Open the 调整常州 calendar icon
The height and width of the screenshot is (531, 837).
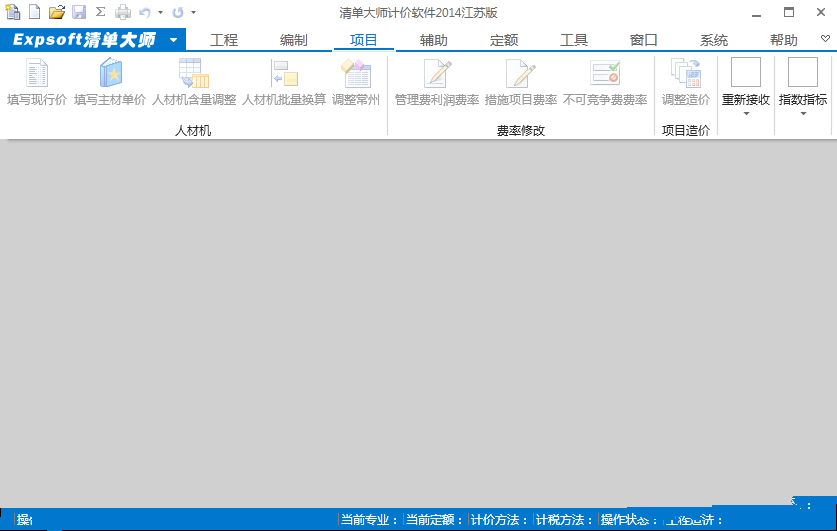point(356,73)
